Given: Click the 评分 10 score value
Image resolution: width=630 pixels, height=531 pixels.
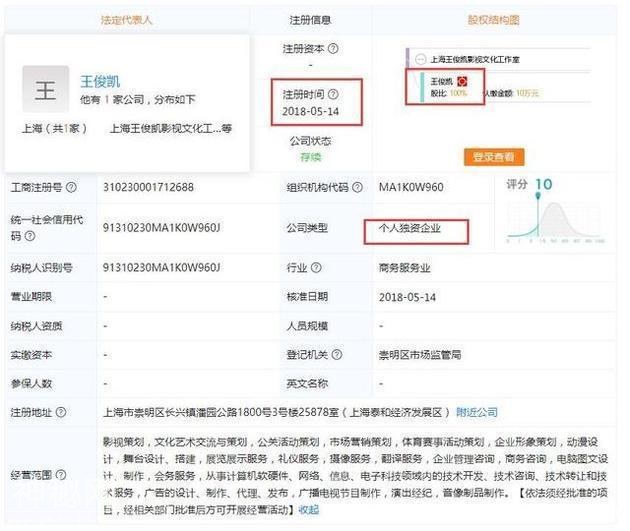Looking at the screenshot, I should tap(544, 184).
